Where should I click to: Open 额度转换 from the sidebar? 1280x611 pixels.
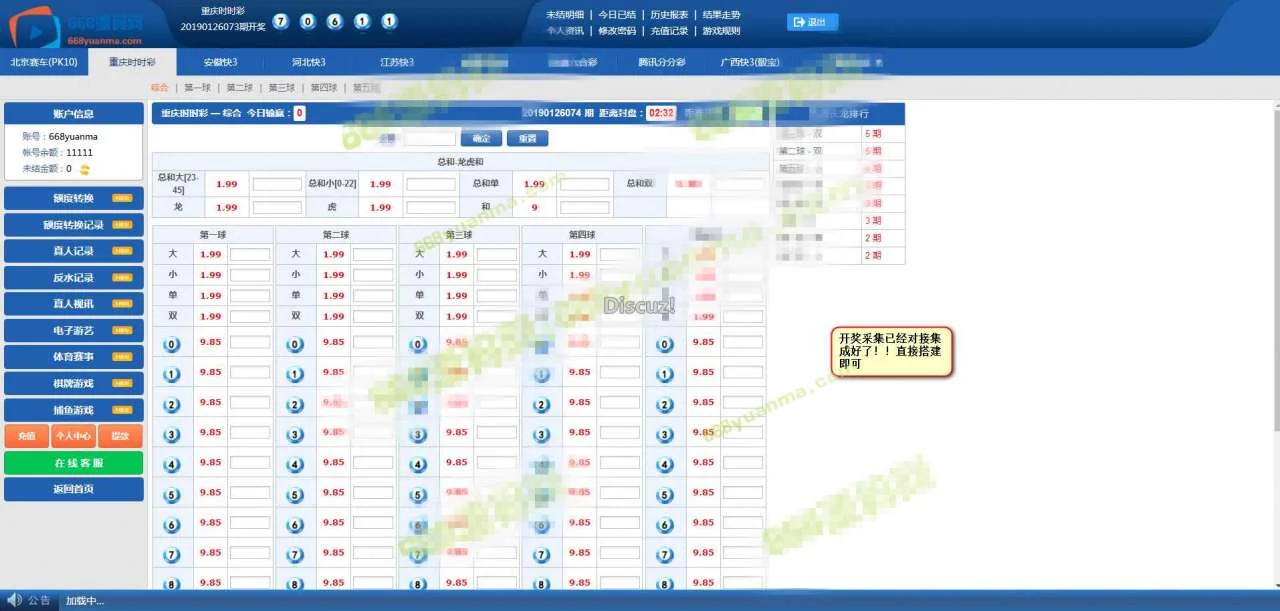tap(74, 198)
